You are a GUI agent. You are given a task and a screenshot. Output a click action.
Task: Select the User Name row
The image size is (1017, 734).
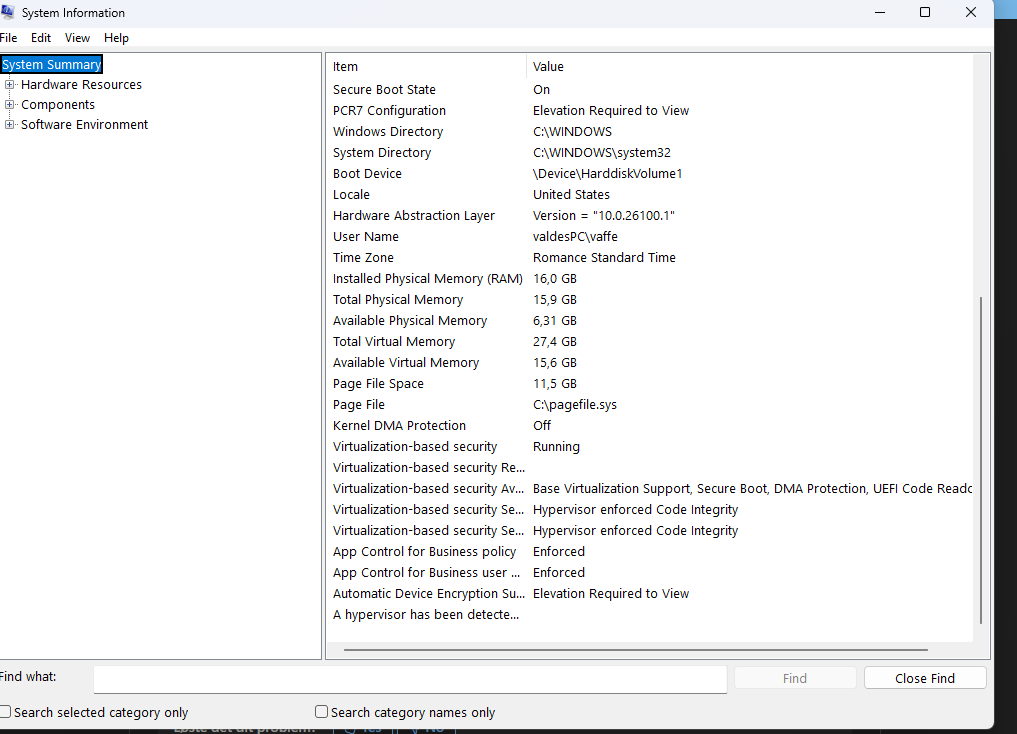[651, 237]
